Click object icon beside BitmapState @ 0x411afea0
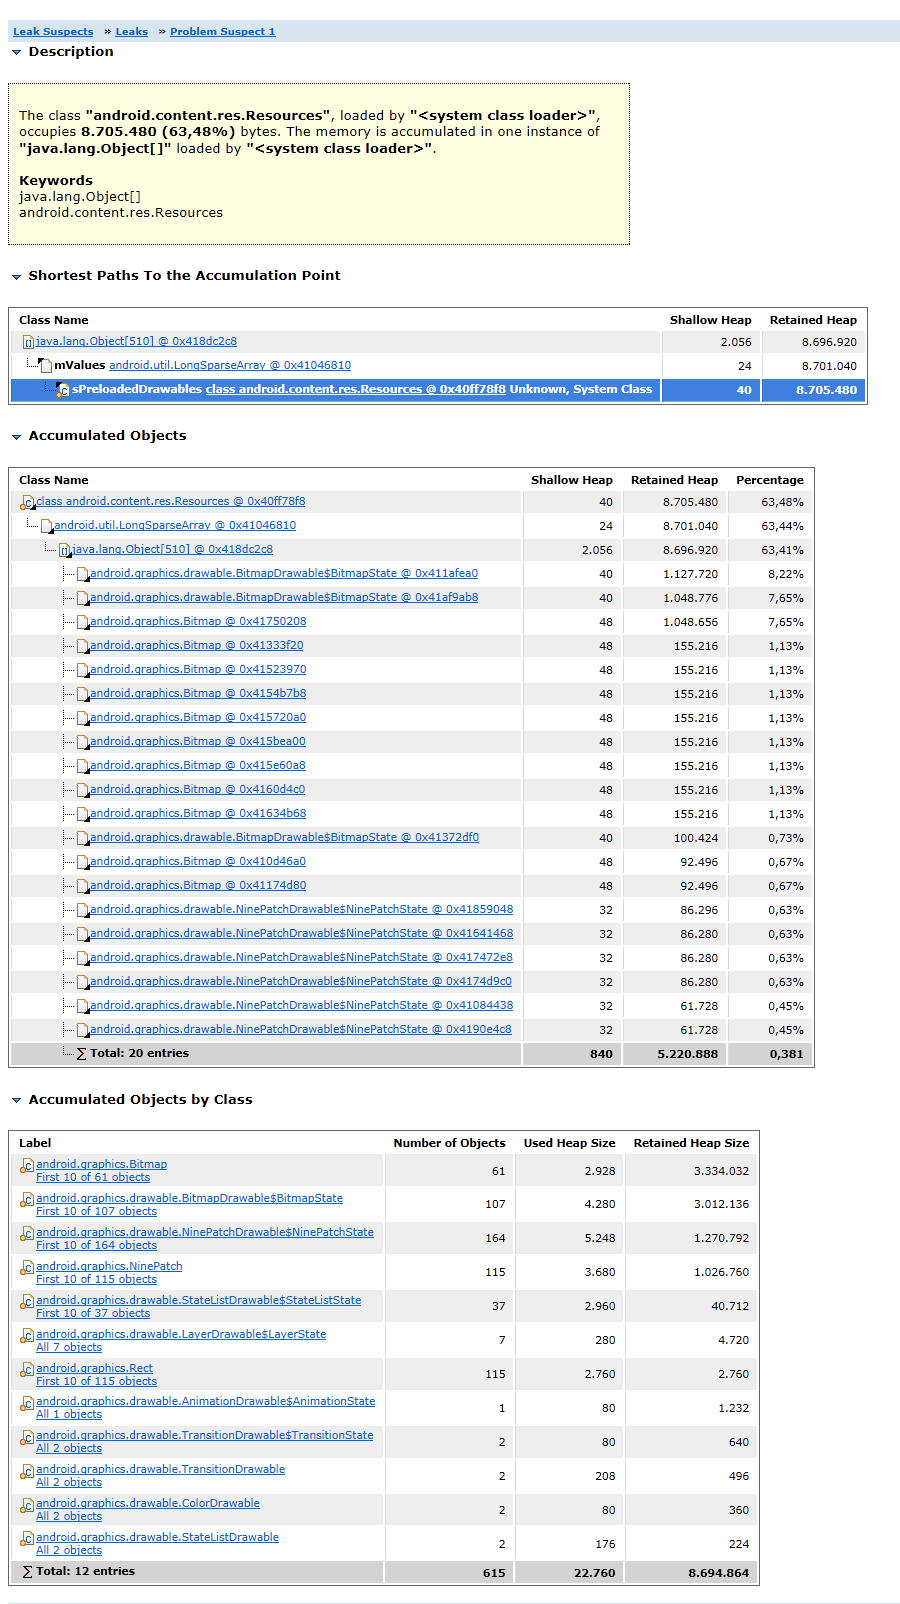The image size is (900, 1604). tap(82, 574)
